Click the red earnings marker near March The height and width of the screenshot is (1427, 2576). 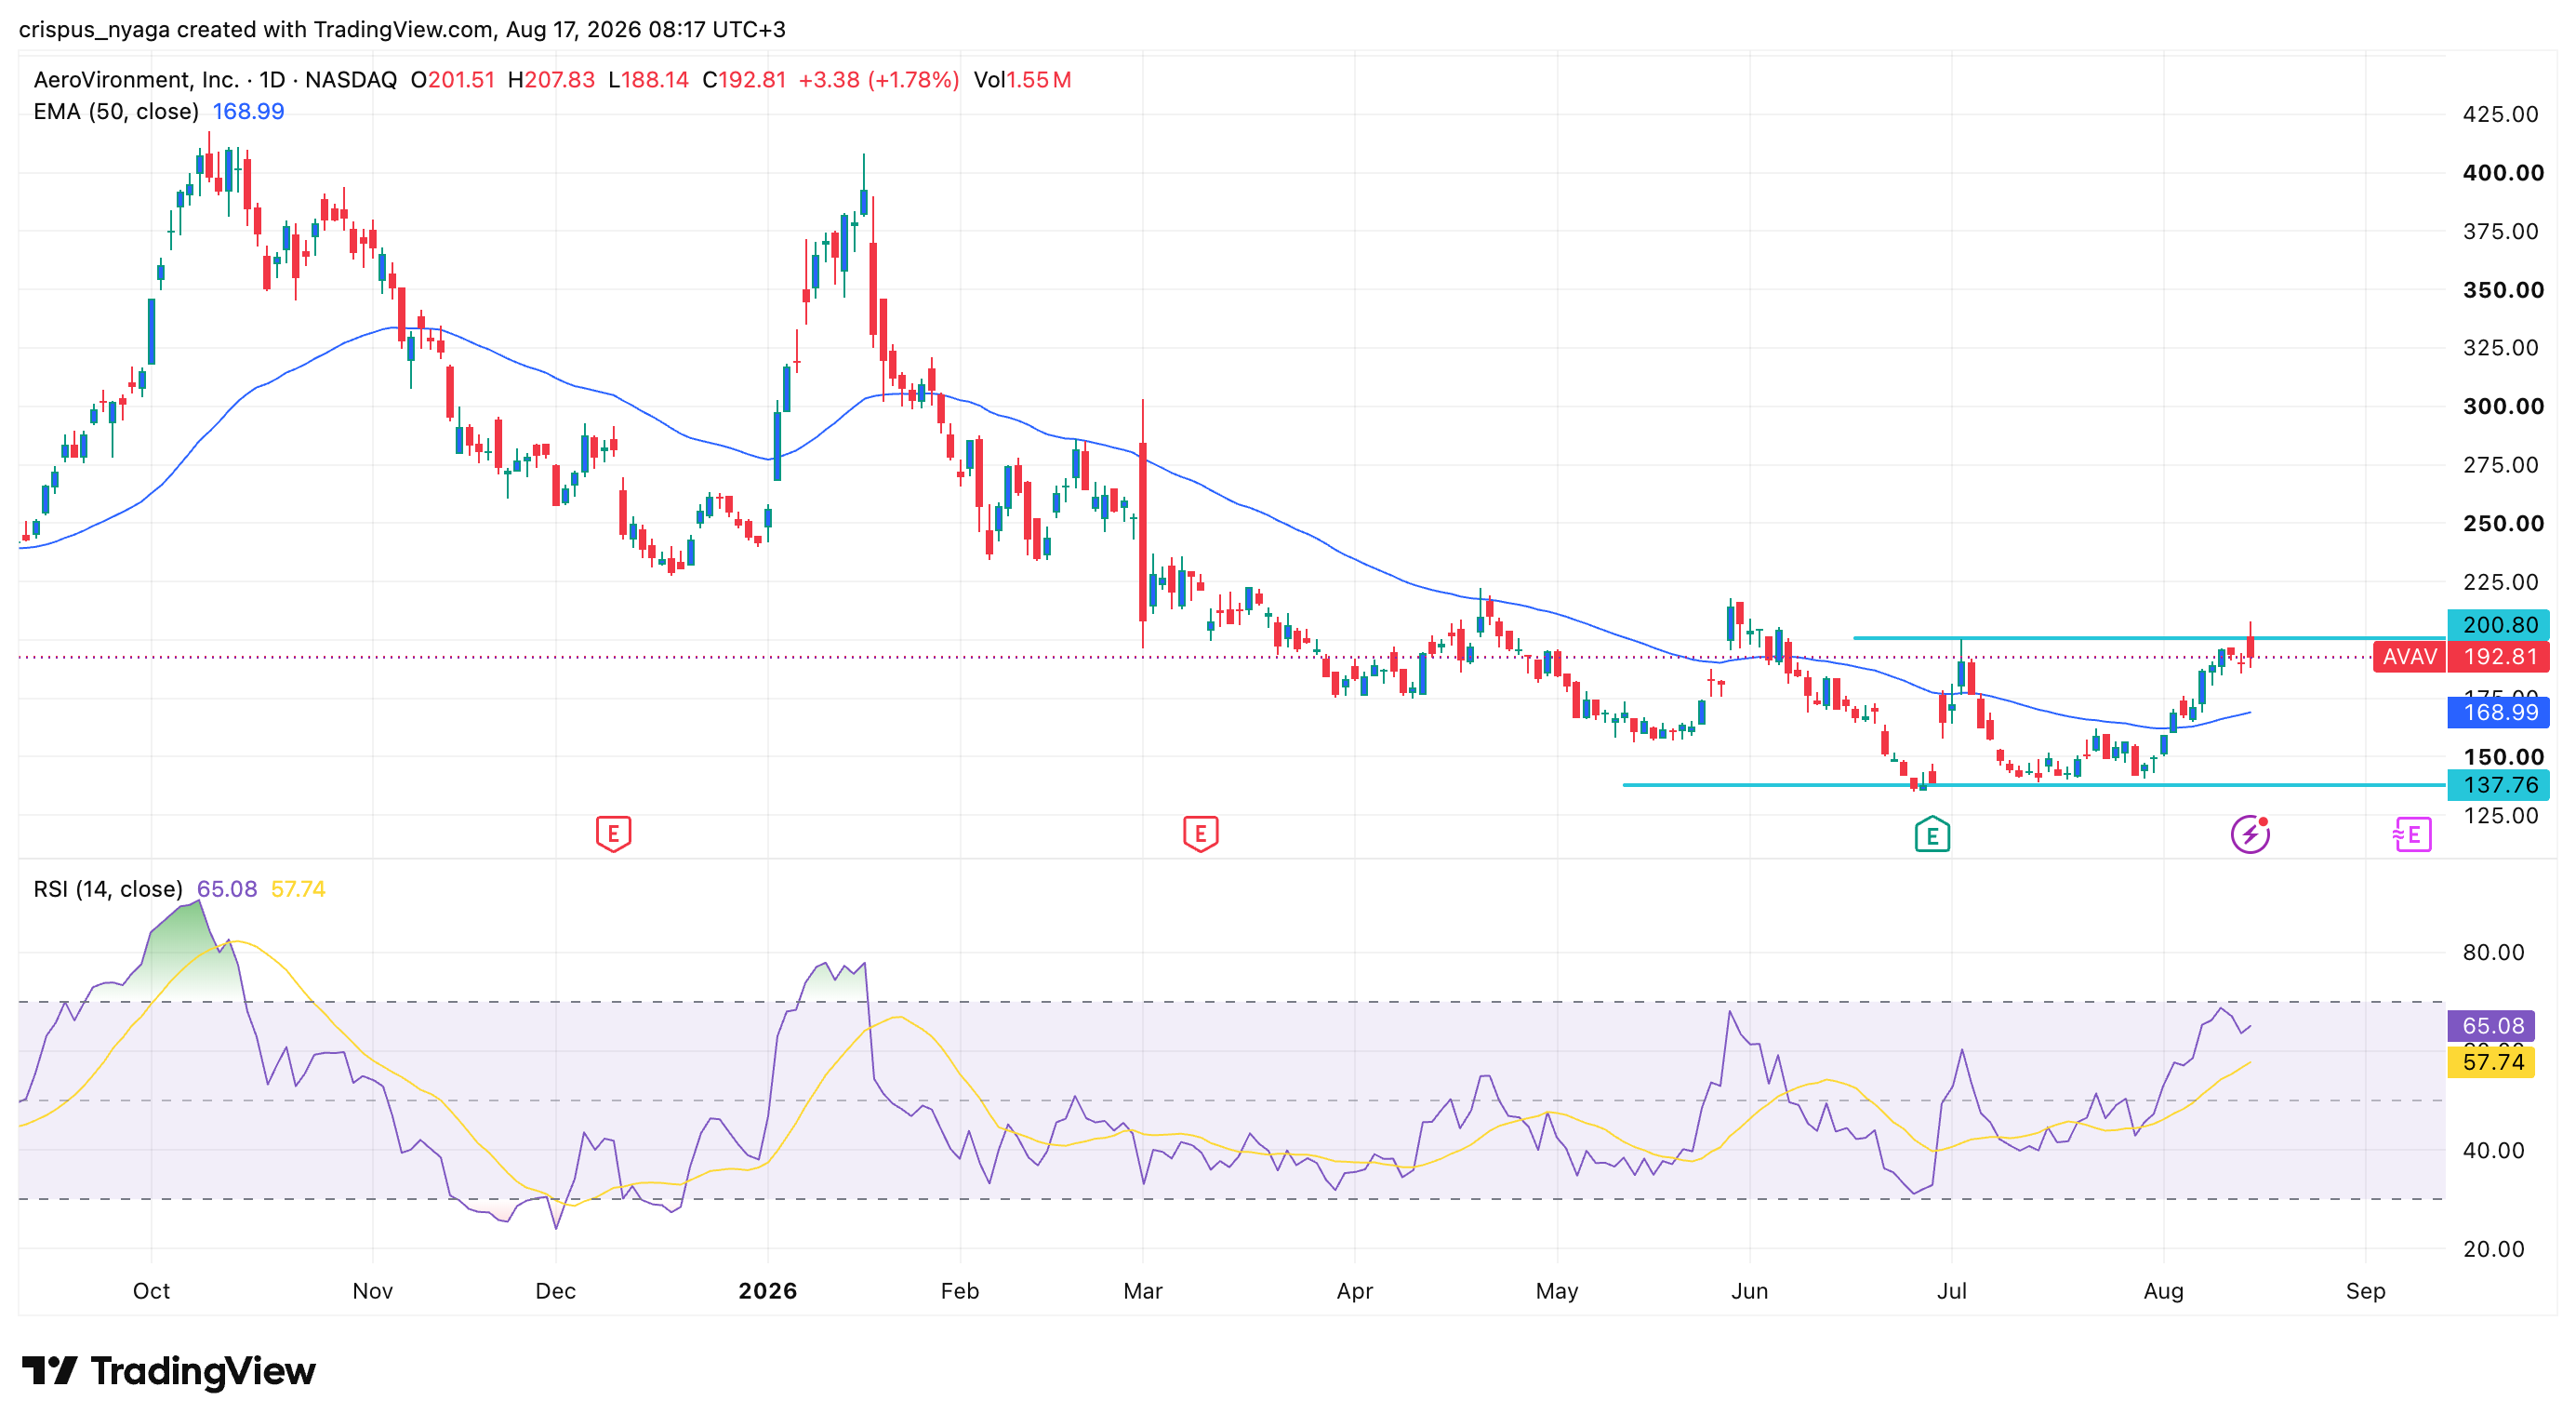1200,833
